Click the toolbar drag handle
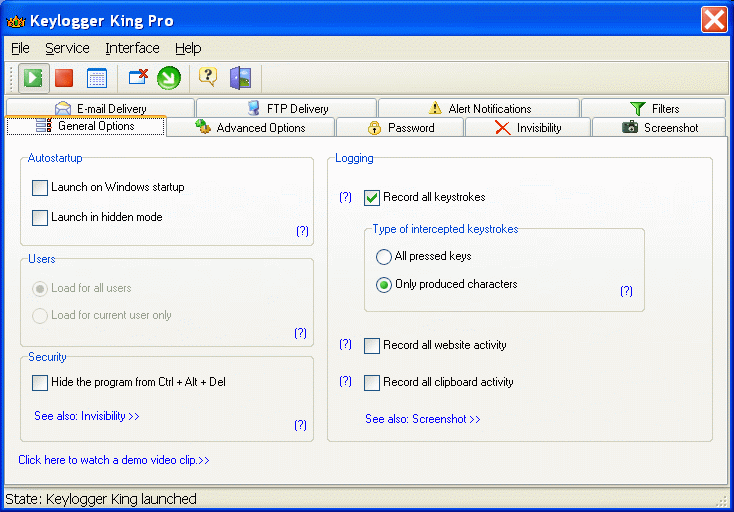The width and height of the screenshot is (734, 512). [12, 78]
